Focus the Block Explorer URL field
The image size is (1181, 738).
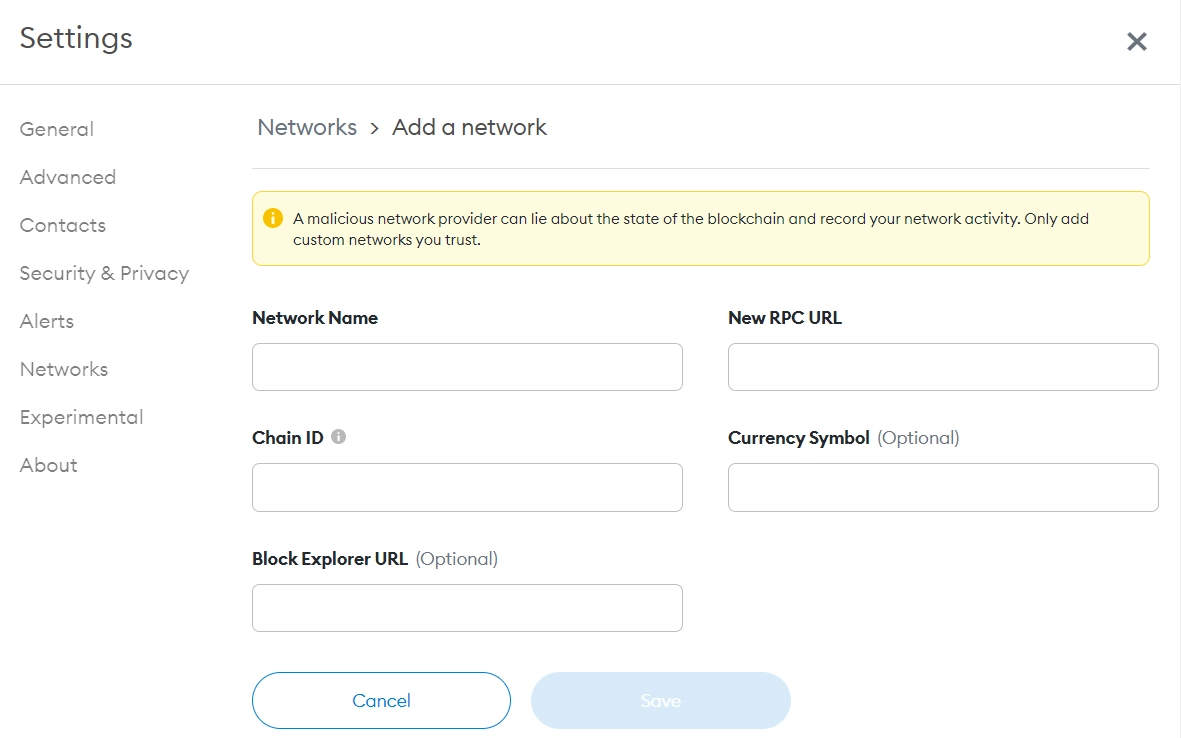point(467,608)
